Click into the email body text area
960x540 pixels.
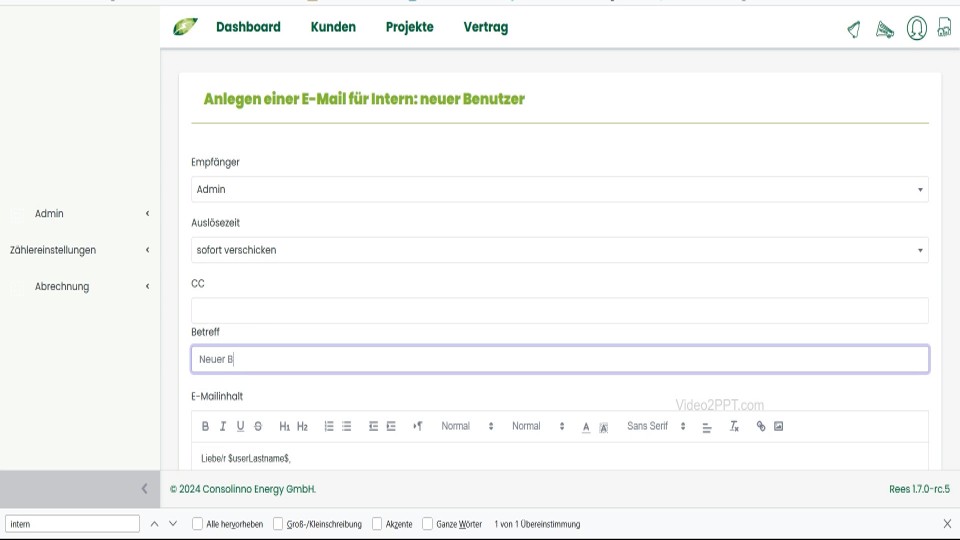[560, 457]
